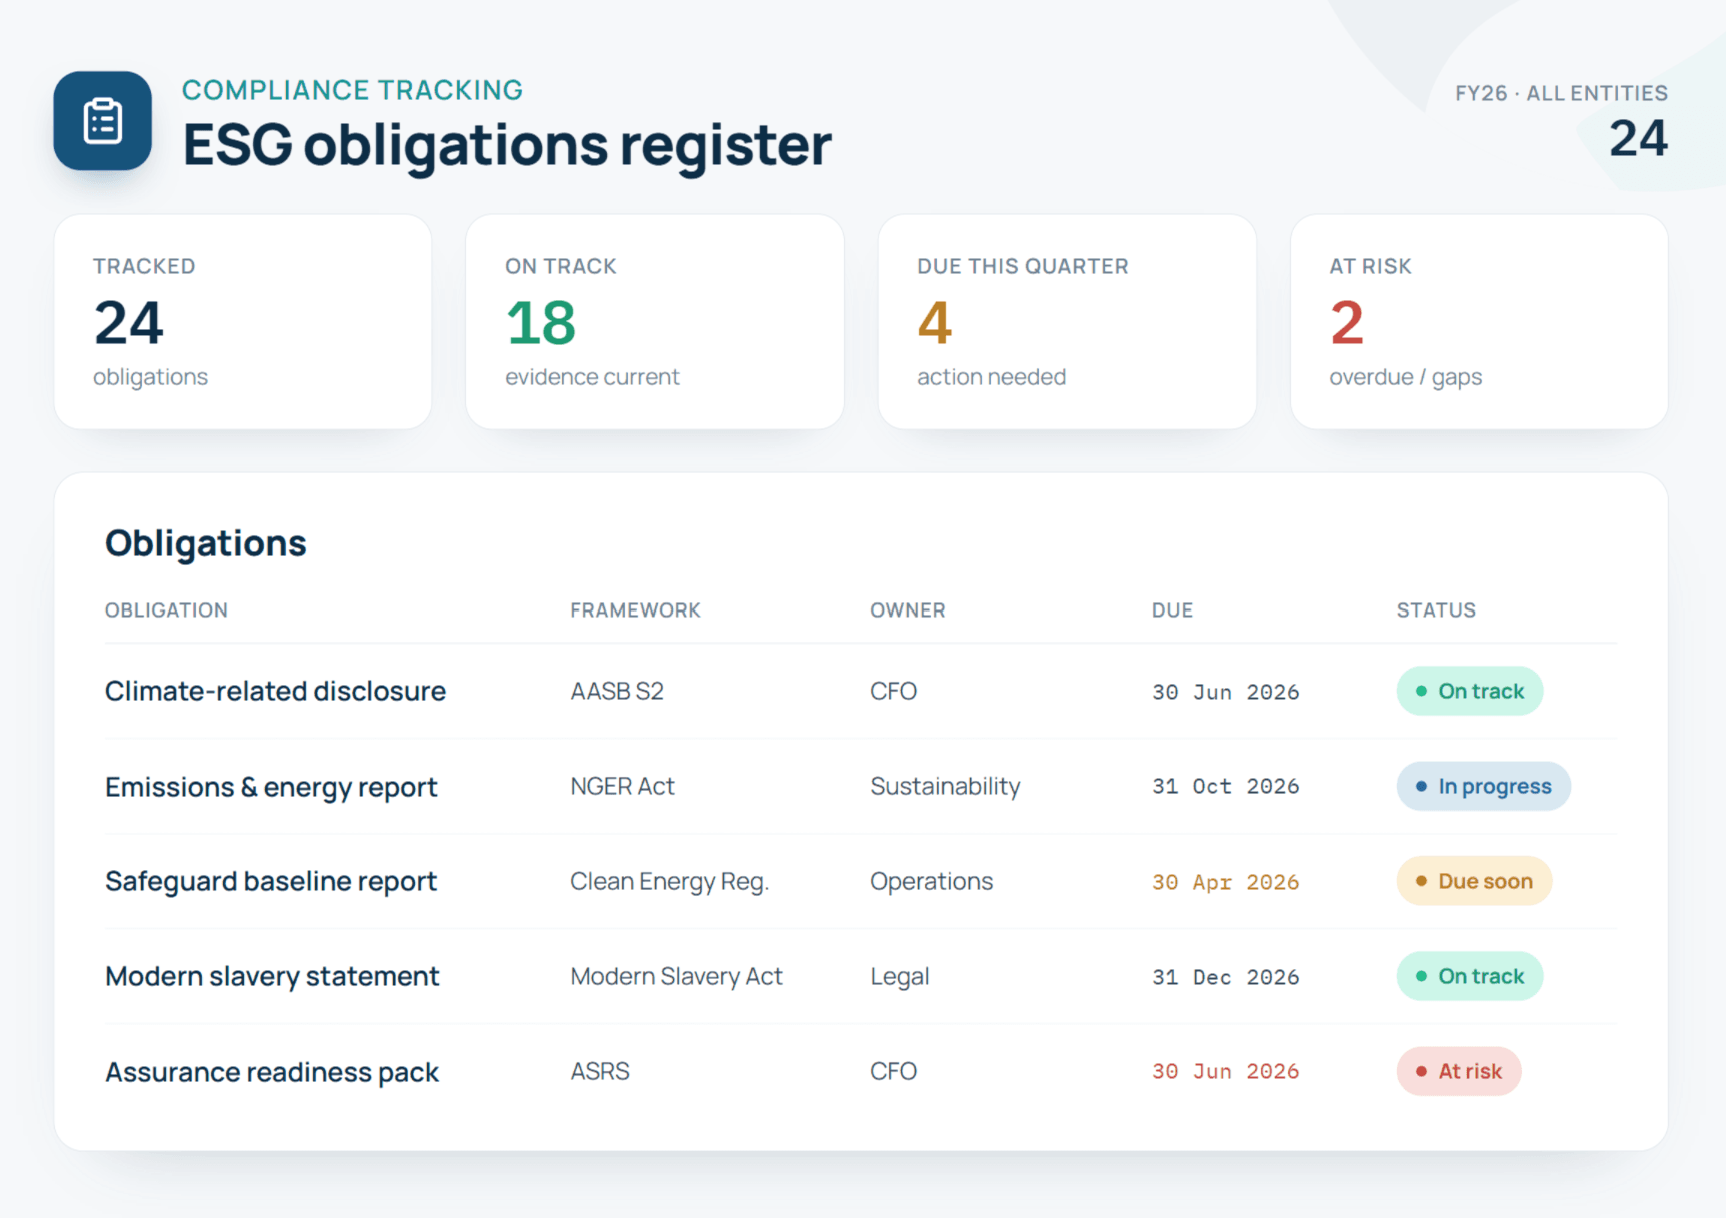Click the Owner column header

[907, 610]
